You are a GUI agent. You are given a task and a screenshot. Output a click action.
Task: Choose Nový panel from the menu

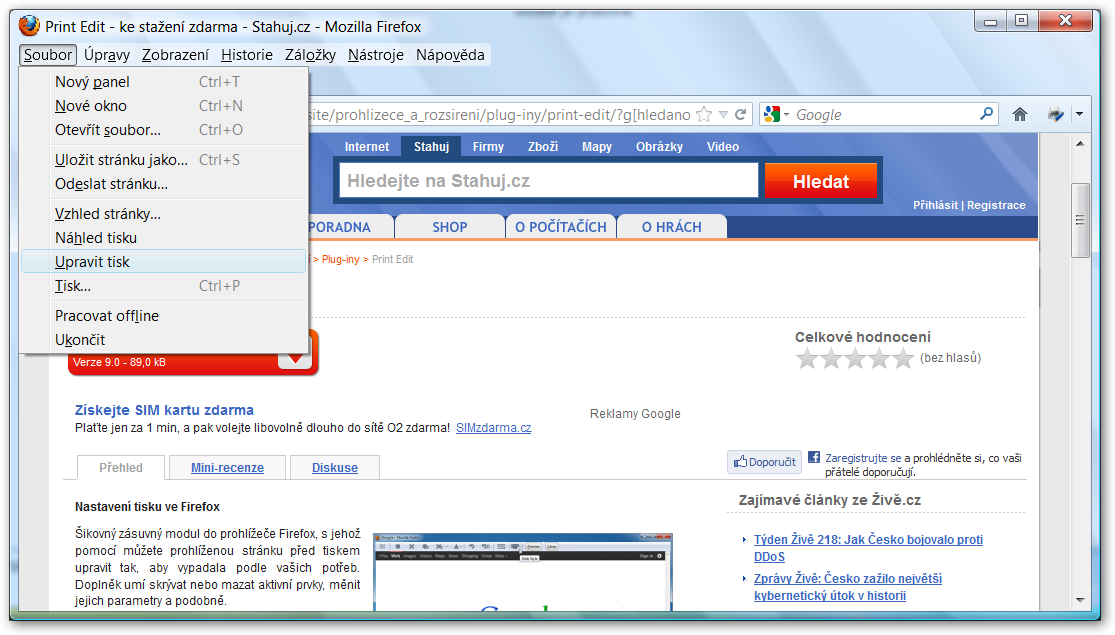[164, 82]
